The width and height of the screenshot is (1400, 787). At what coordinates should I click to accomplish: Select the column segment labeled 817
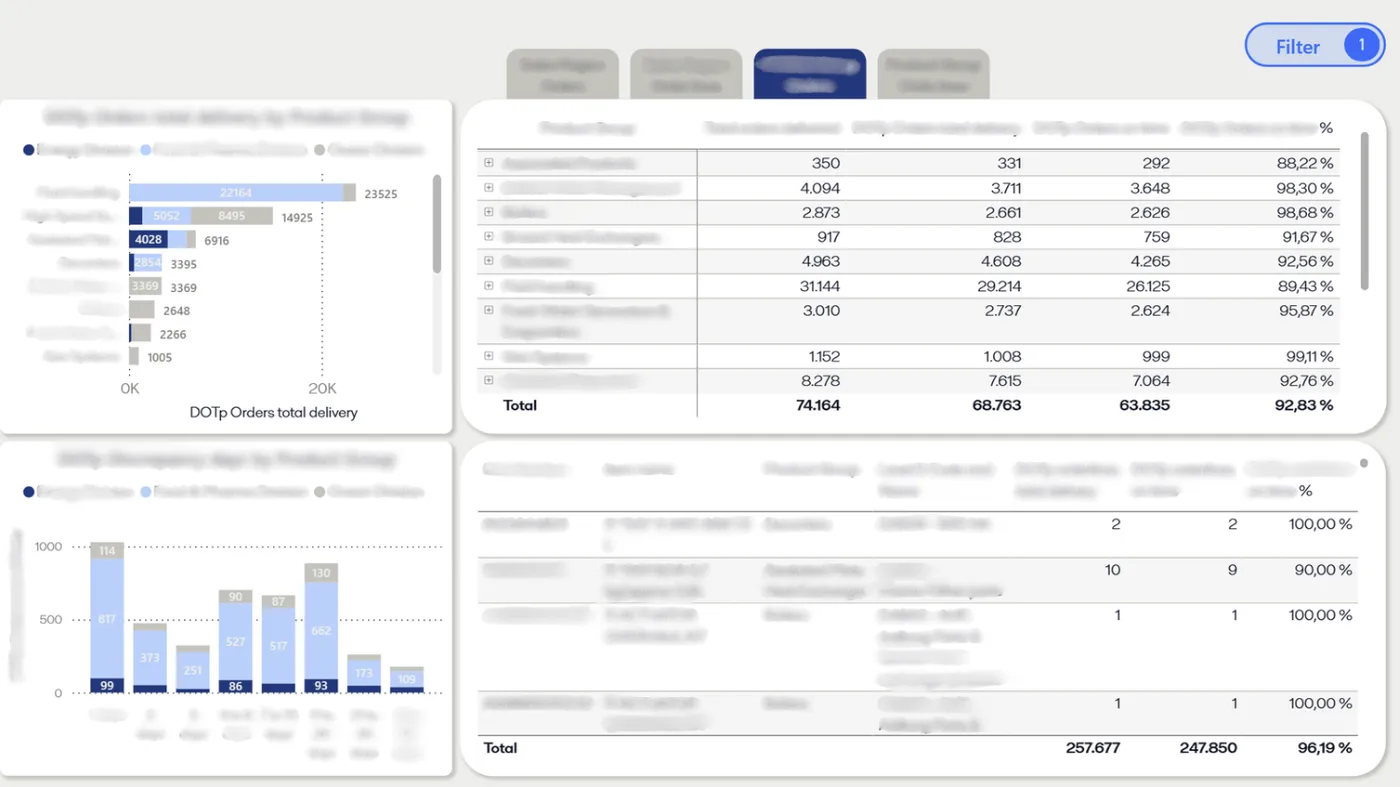[x=107, y=618]
